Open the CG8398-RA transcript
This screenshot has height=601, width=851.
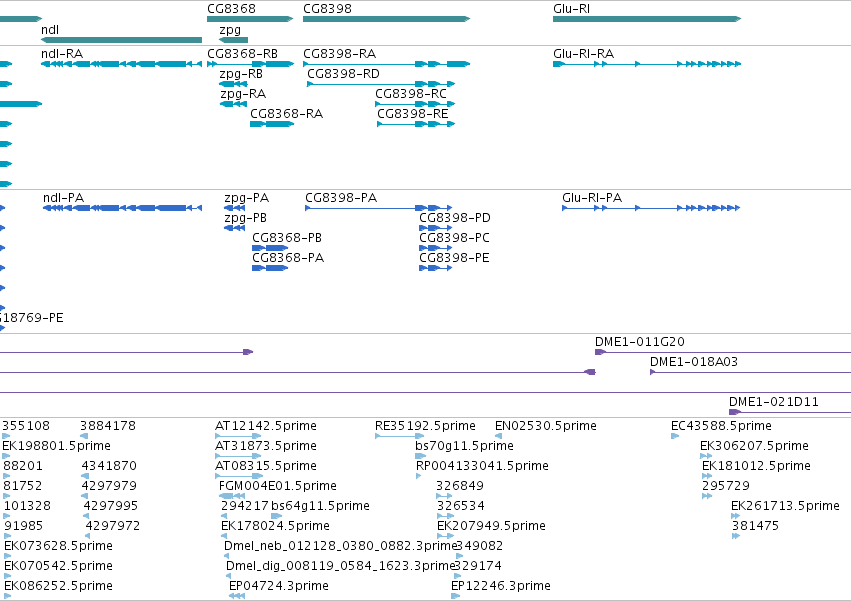(386, 64)
